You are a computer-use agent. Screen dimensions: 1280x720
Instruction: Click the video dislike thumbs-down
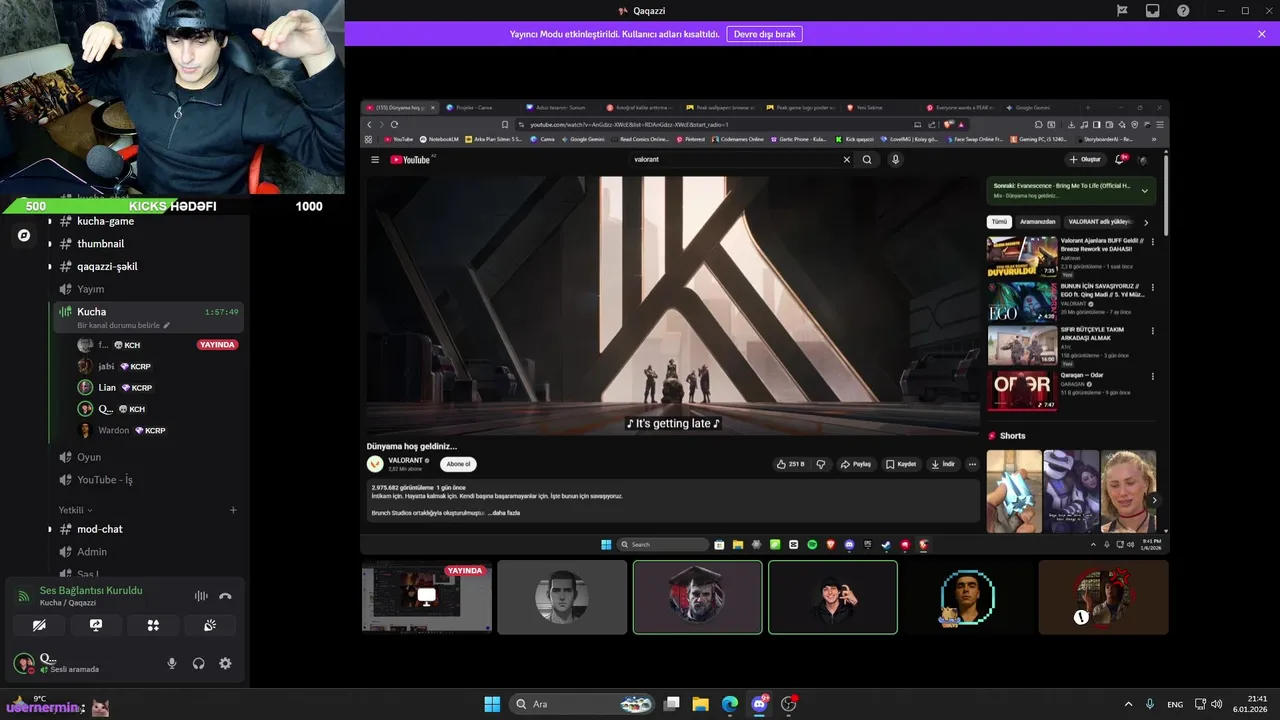(821, 464)
